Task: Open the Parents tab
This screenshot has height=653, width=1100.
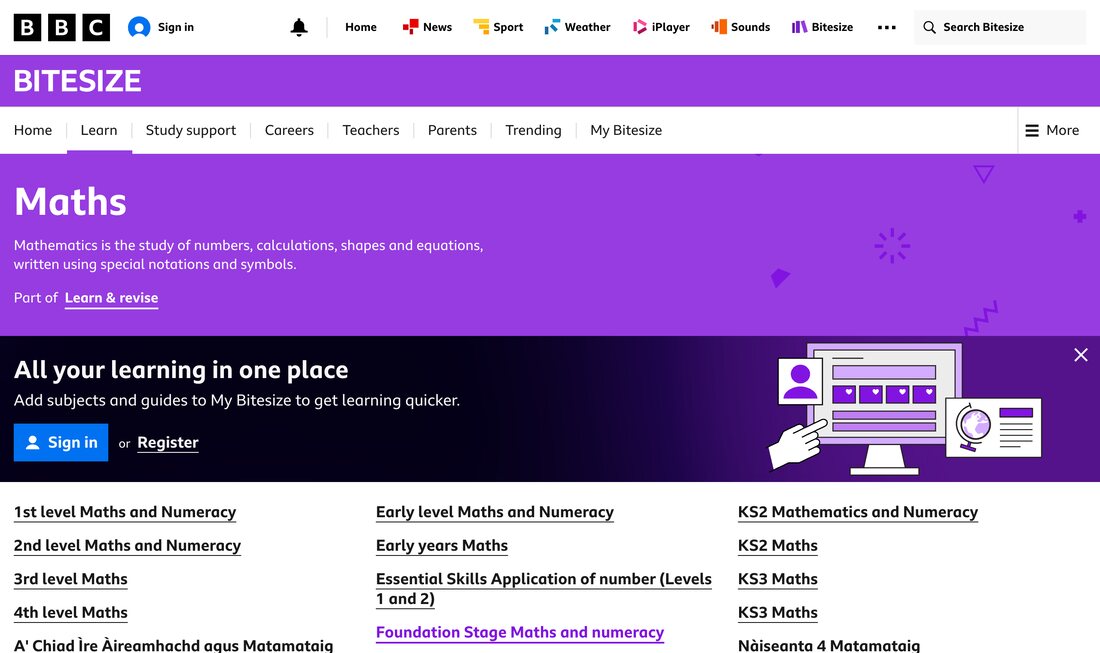Action: 452,130
